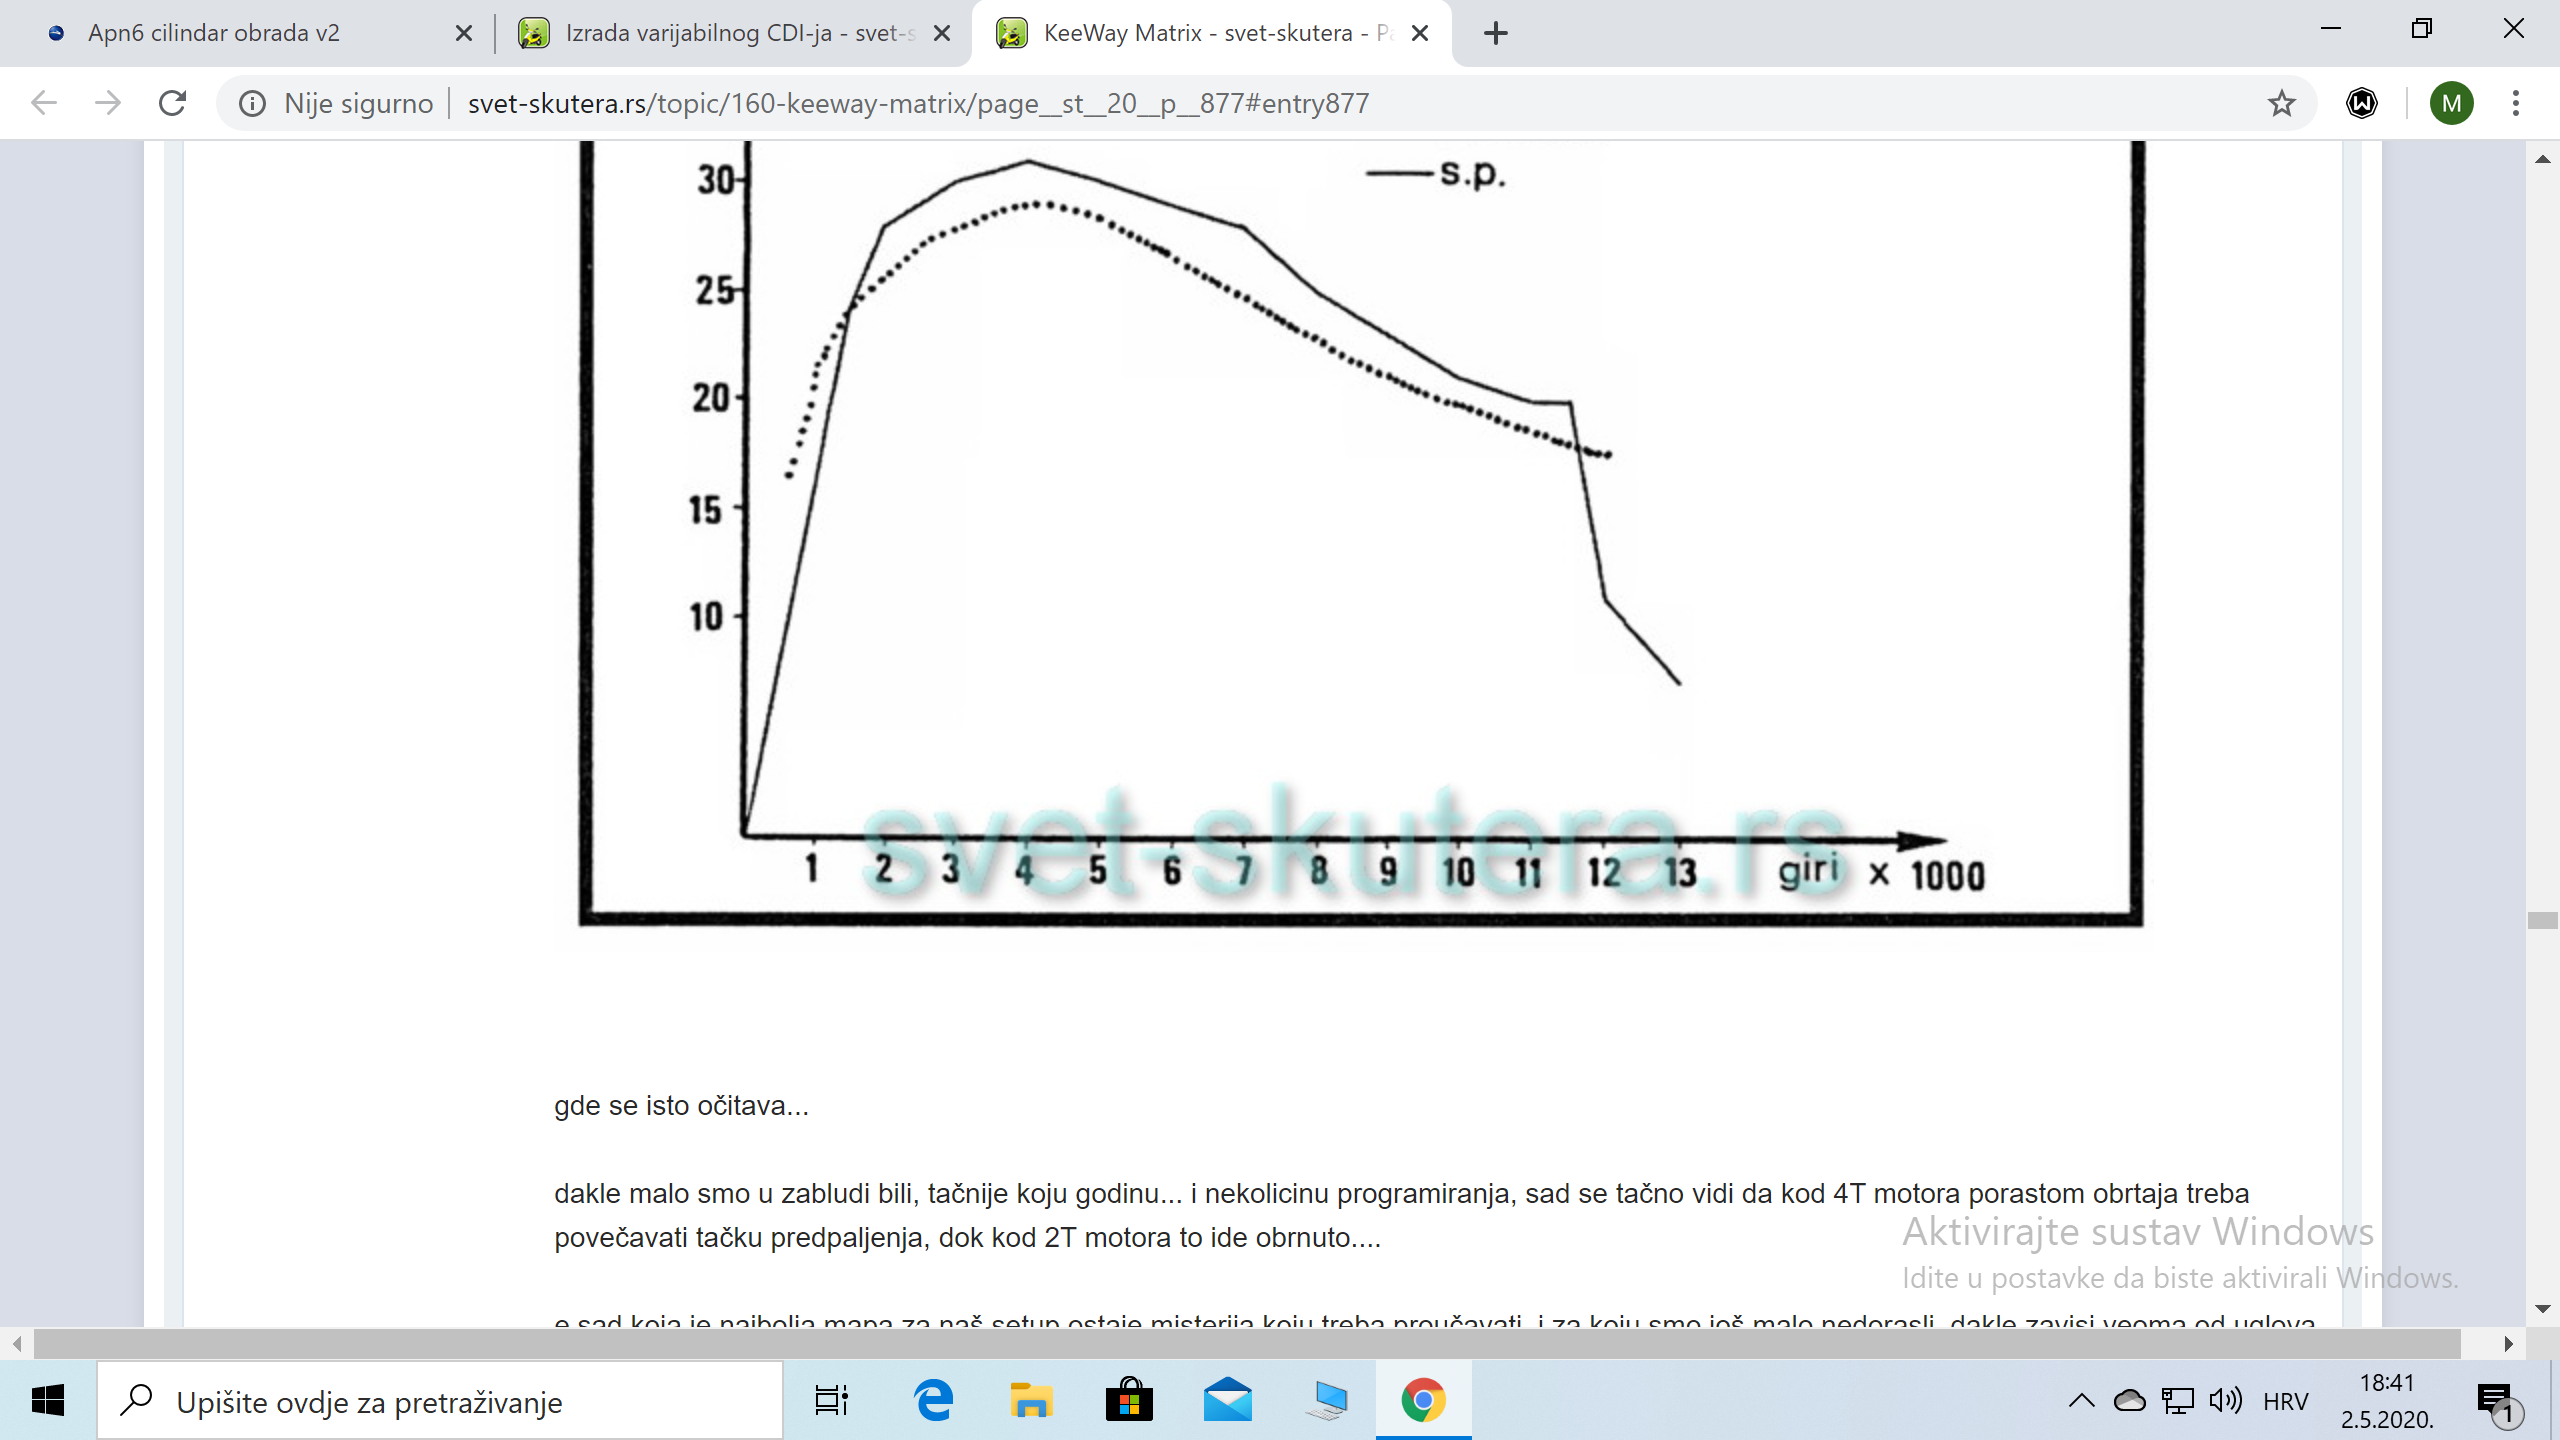
Task: Open the Chrome three-dot menu
Action: click(2515, 103)
